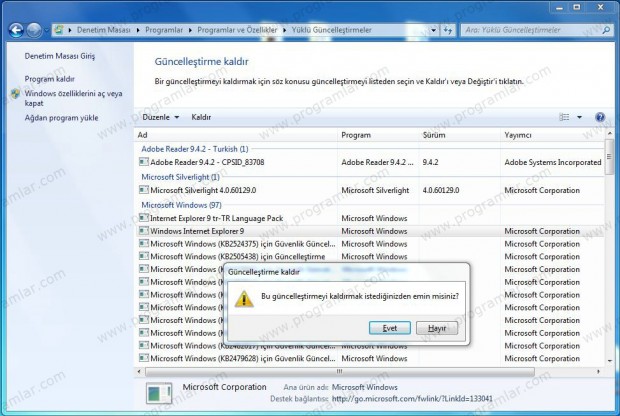
Task: Open the Düzenle toolbar menu
Action: point(161,117)
